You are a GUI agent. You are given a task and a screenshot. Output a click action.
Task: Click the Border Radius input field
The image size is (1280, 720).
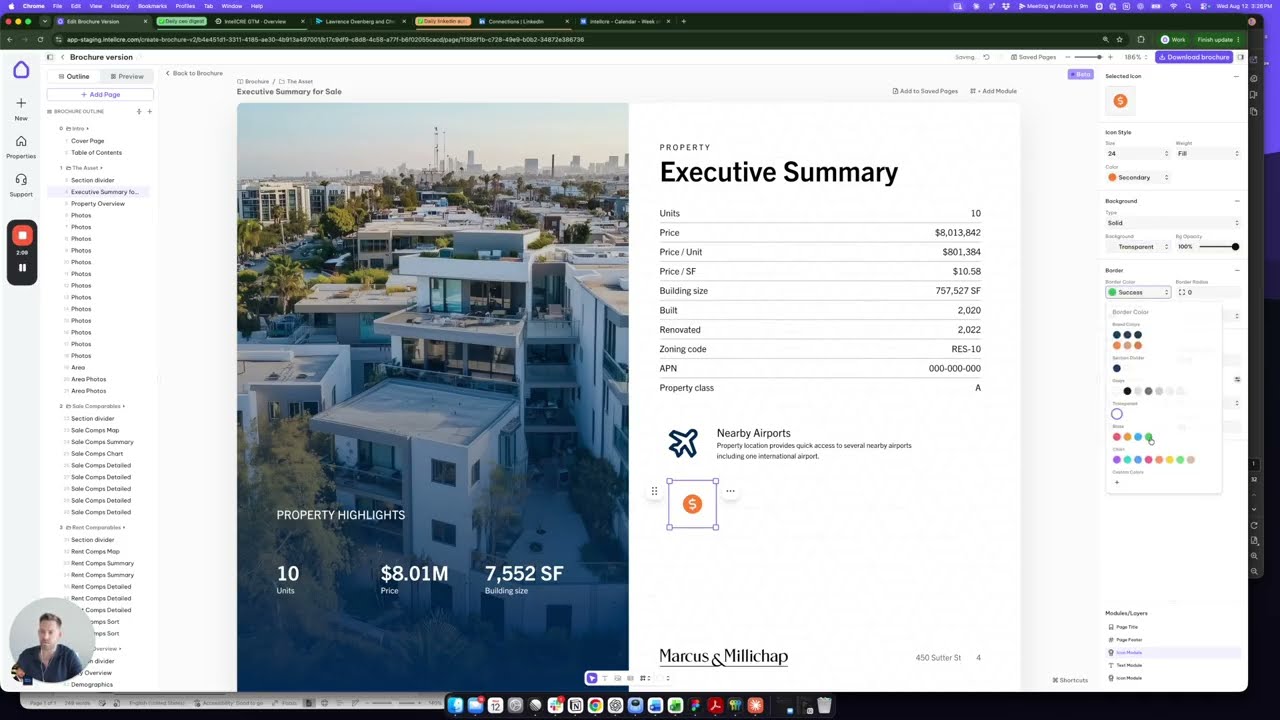1208,292
